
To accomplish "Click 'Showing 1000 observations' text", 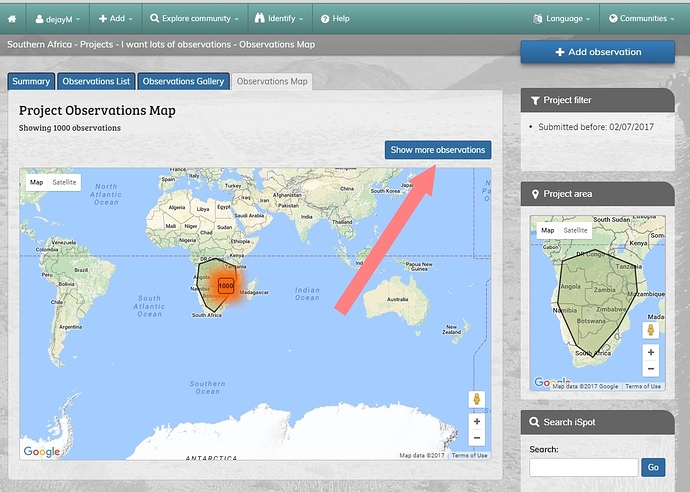I will (70, 128).
